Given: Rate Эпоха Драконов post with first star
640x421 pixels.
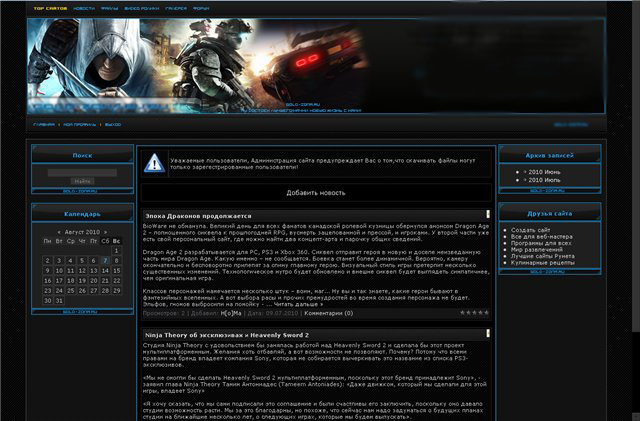Looking at the screenshot, I should pyautogui.click(x=462, y=313).
